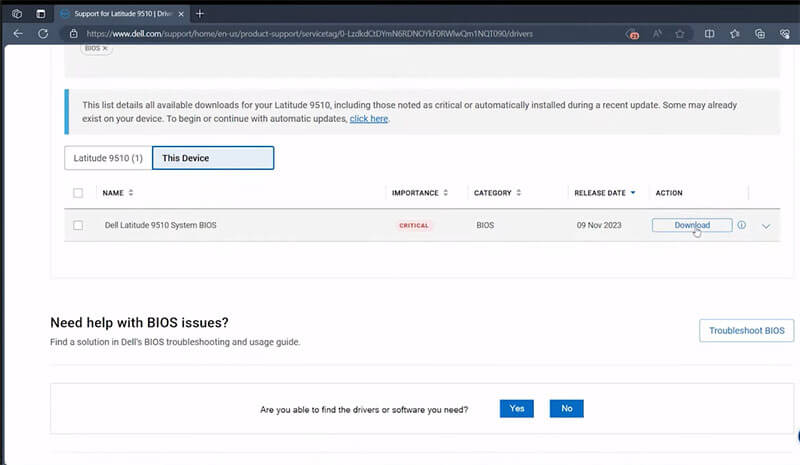Select the This Device tab
This screenshot has height=465, width=800.
(x=213, y=158)
